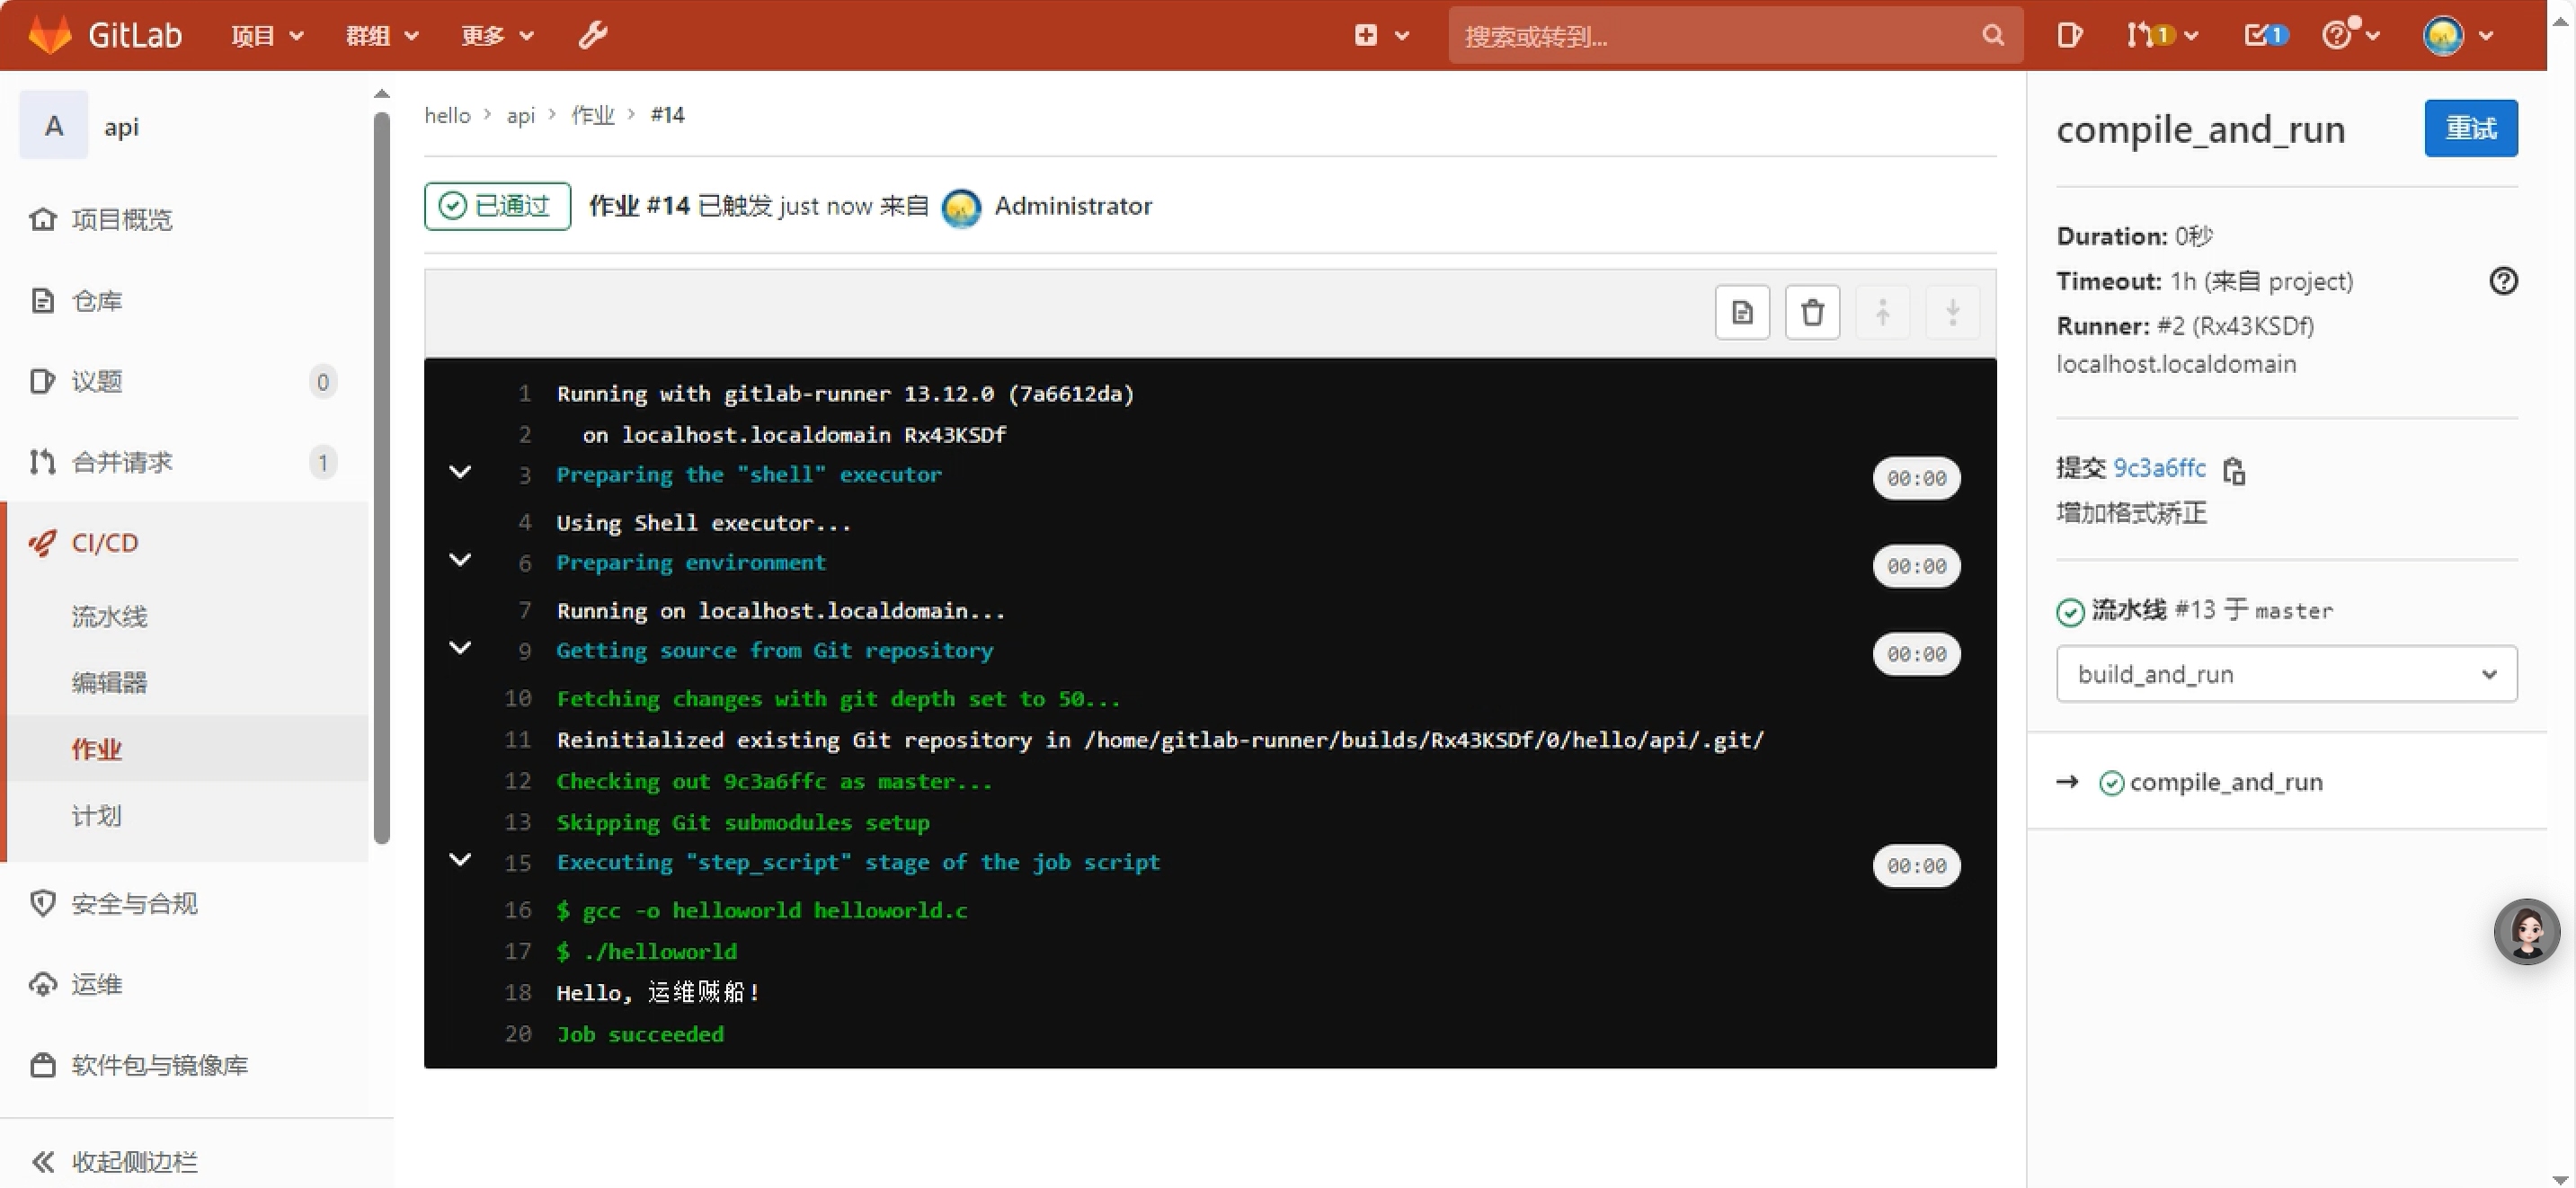Collapse the 'Preparing the shell executor' section
The image size is (2576, 1188).
[x=460, y=473]
